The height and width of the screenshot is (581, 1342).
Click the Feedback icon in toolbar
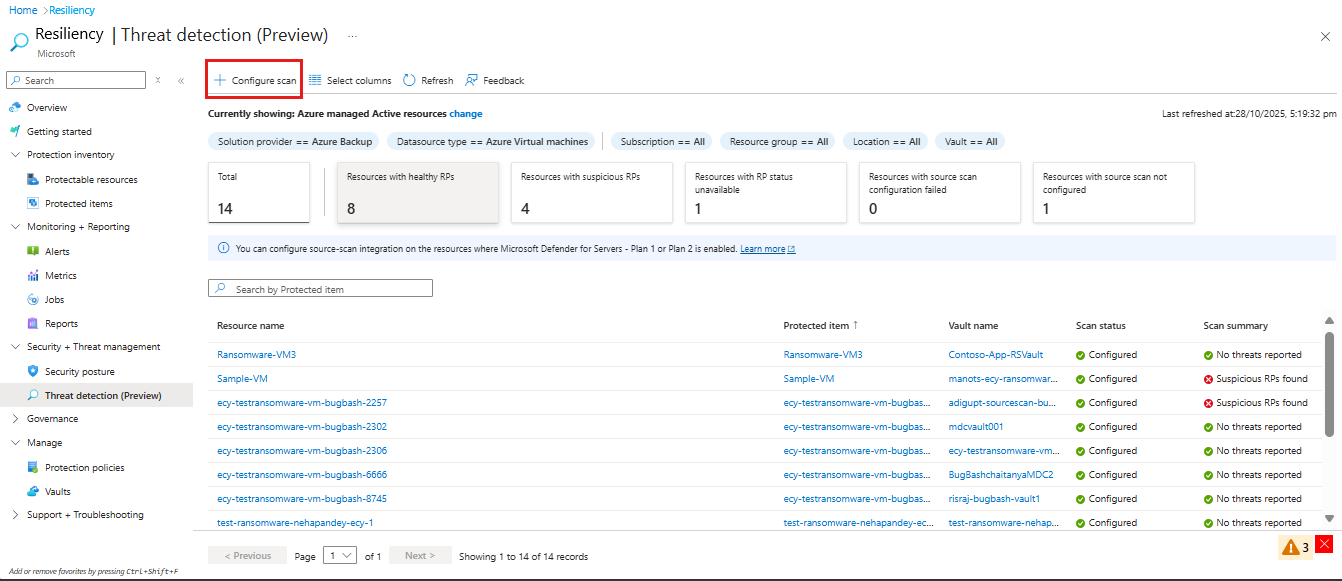click(472, 80)
